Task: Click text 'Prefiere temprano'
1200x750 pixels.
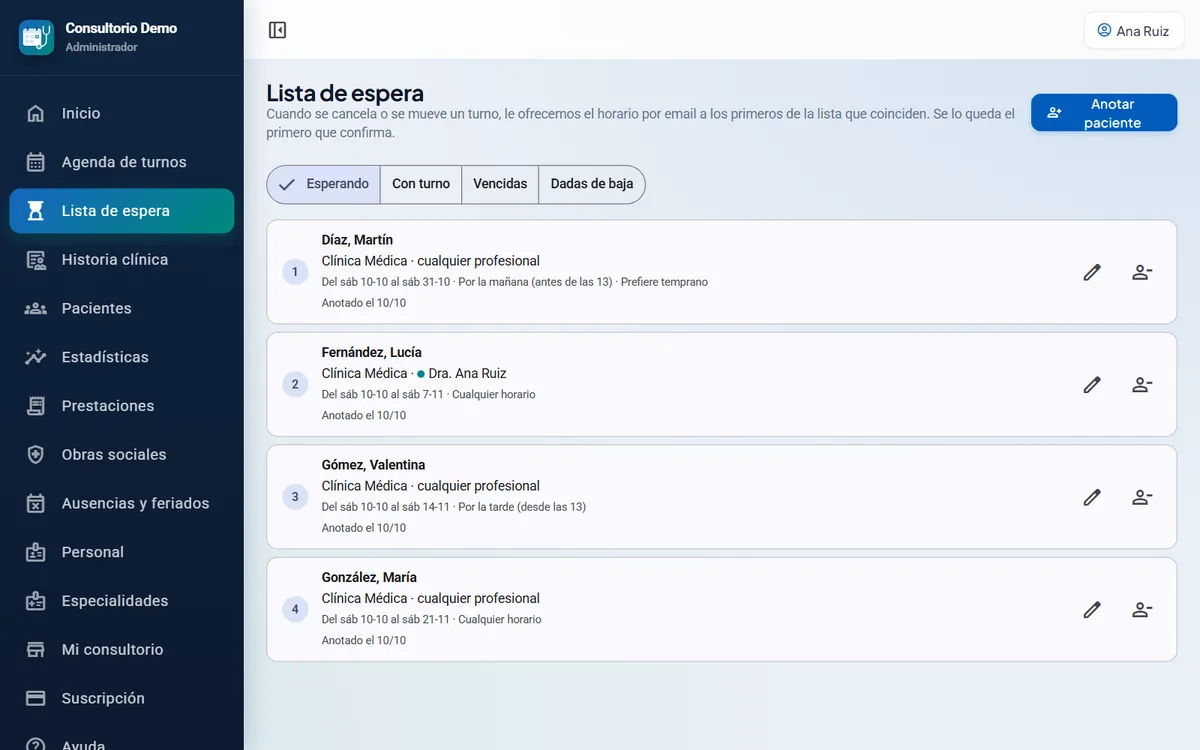Action: tap(664, 282)
